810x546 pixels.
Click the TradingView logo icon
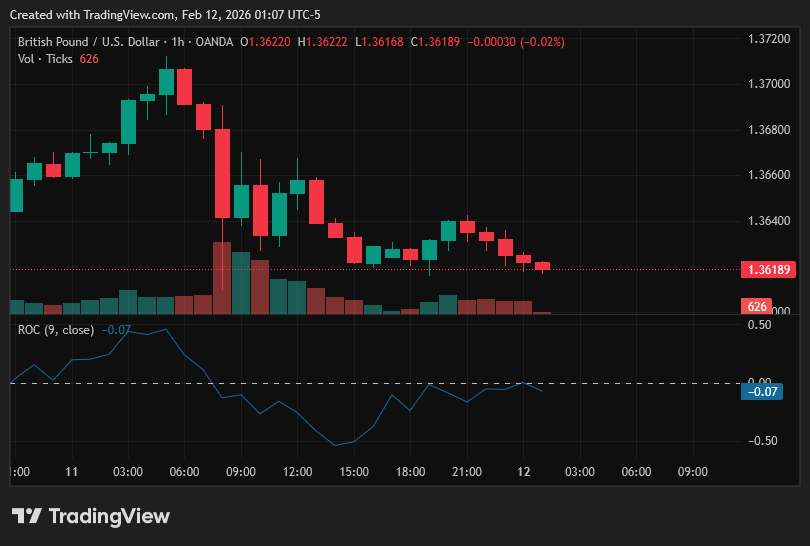coord(26,516)
